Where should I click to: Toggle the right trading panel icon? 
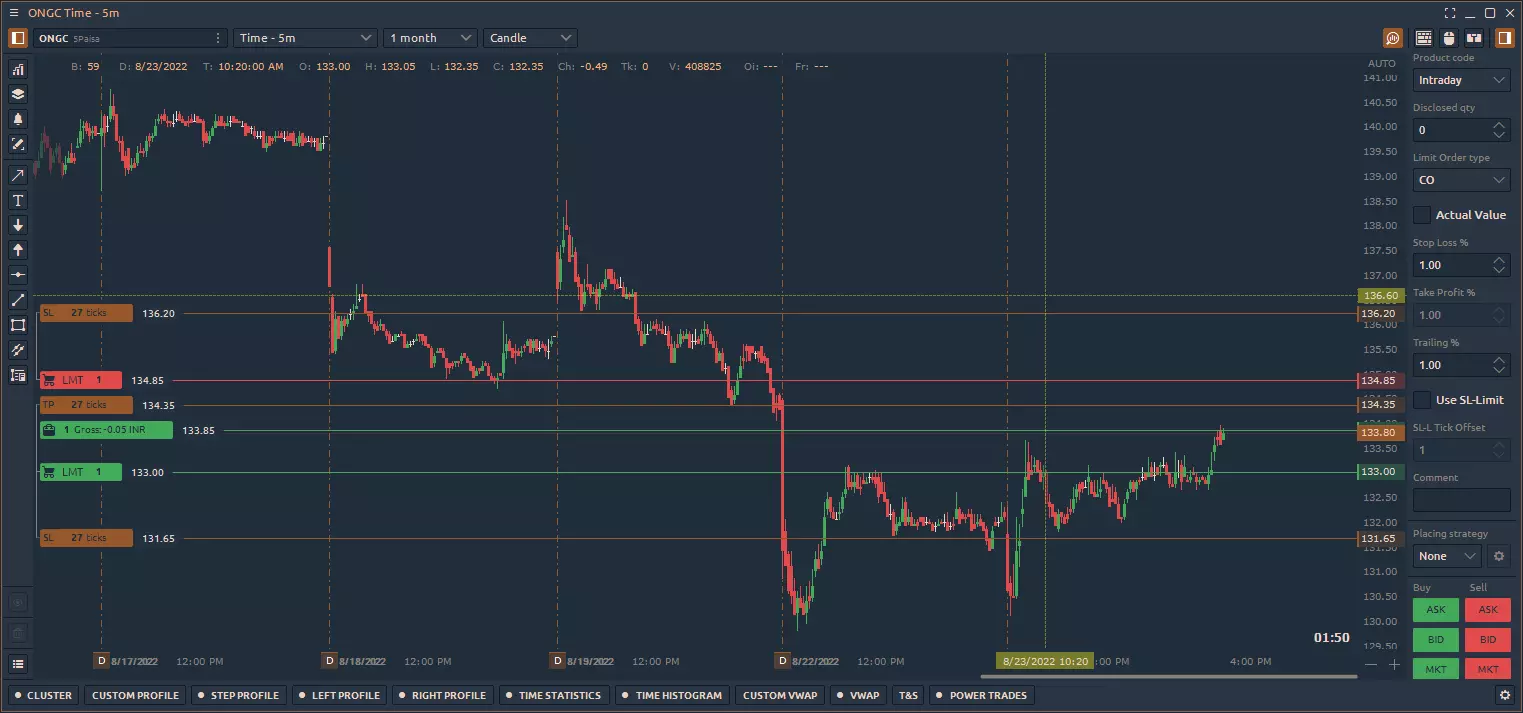1503,38
